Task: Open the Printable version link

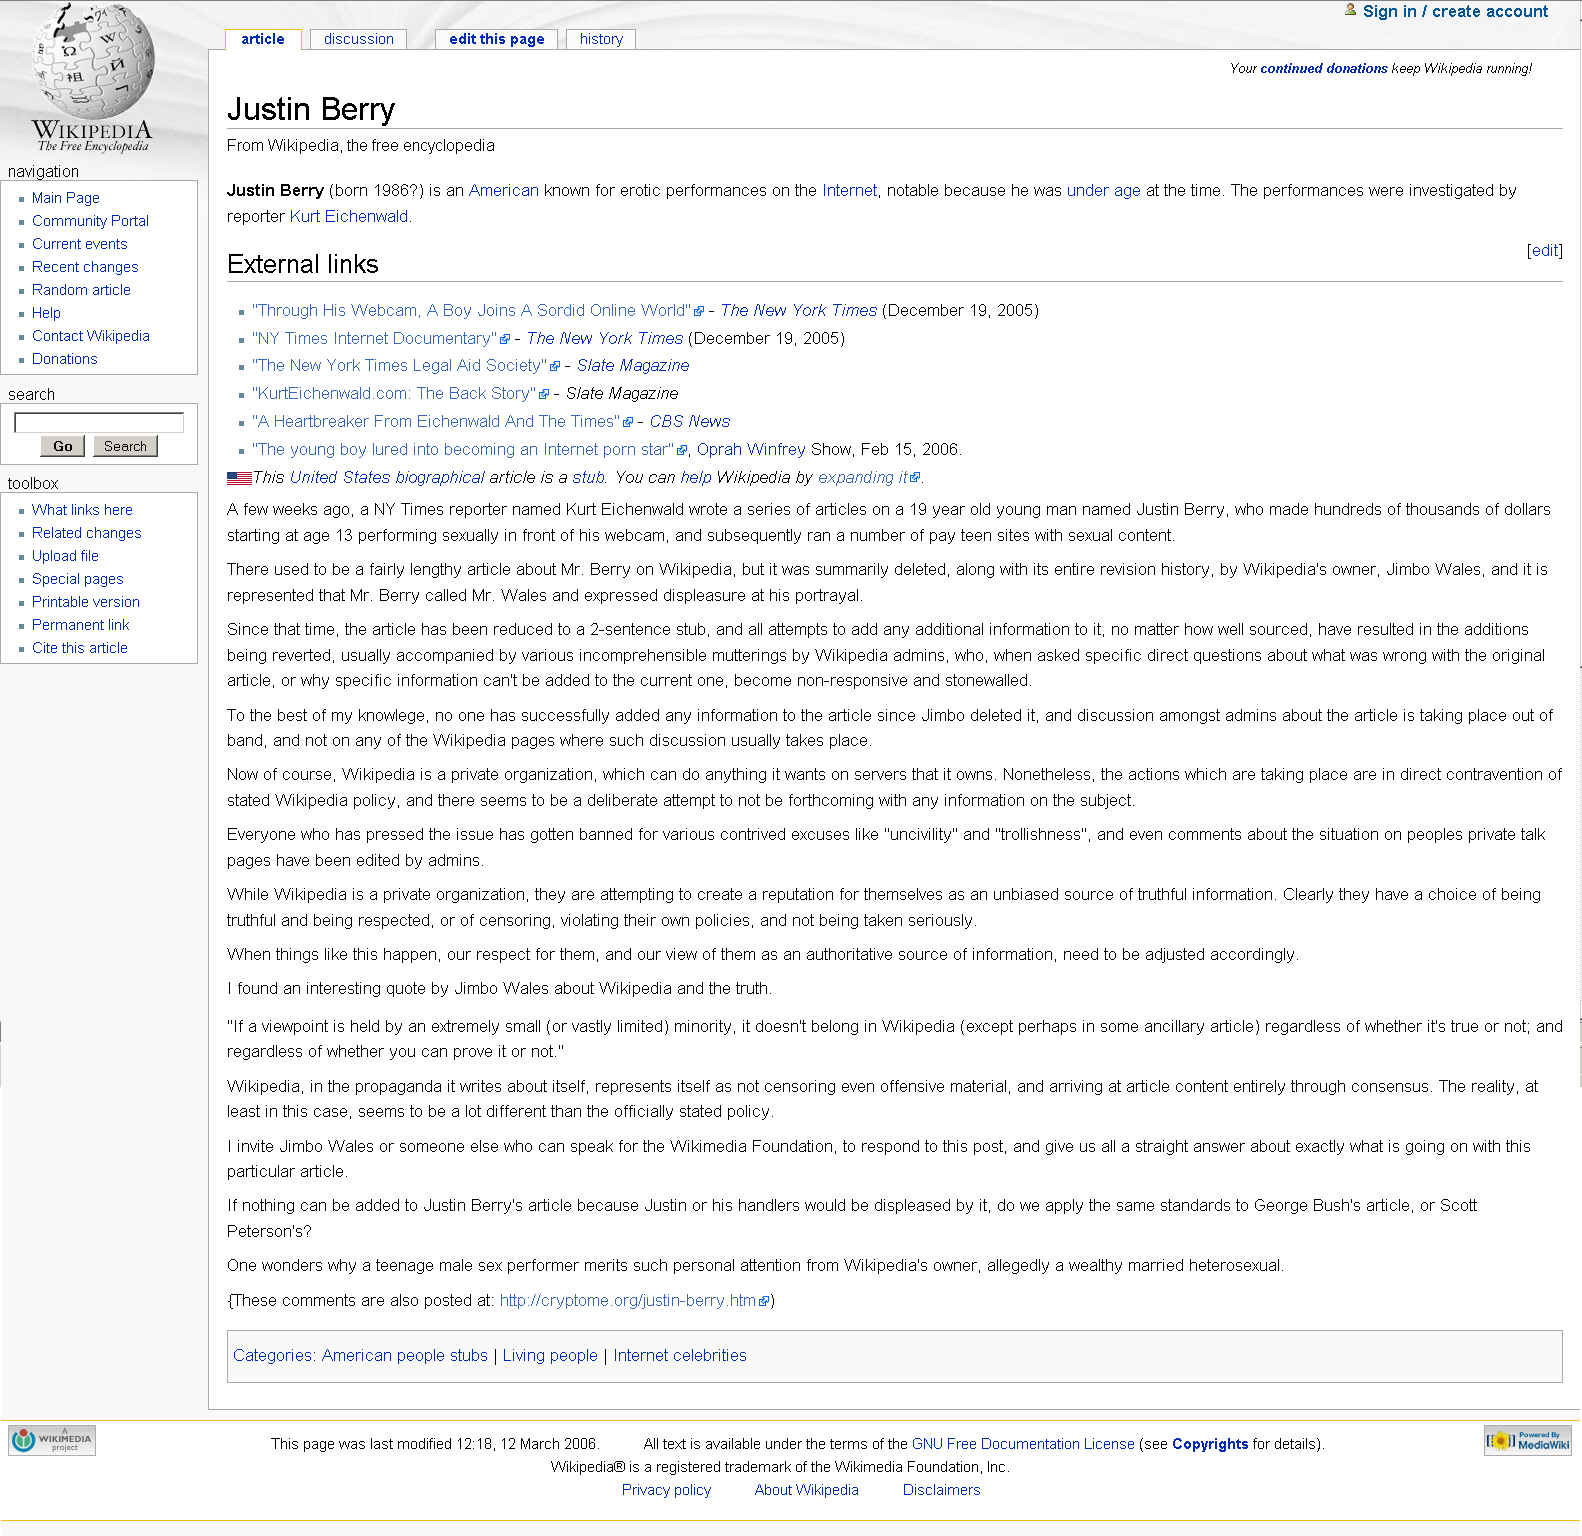Action: coord(85,602)
